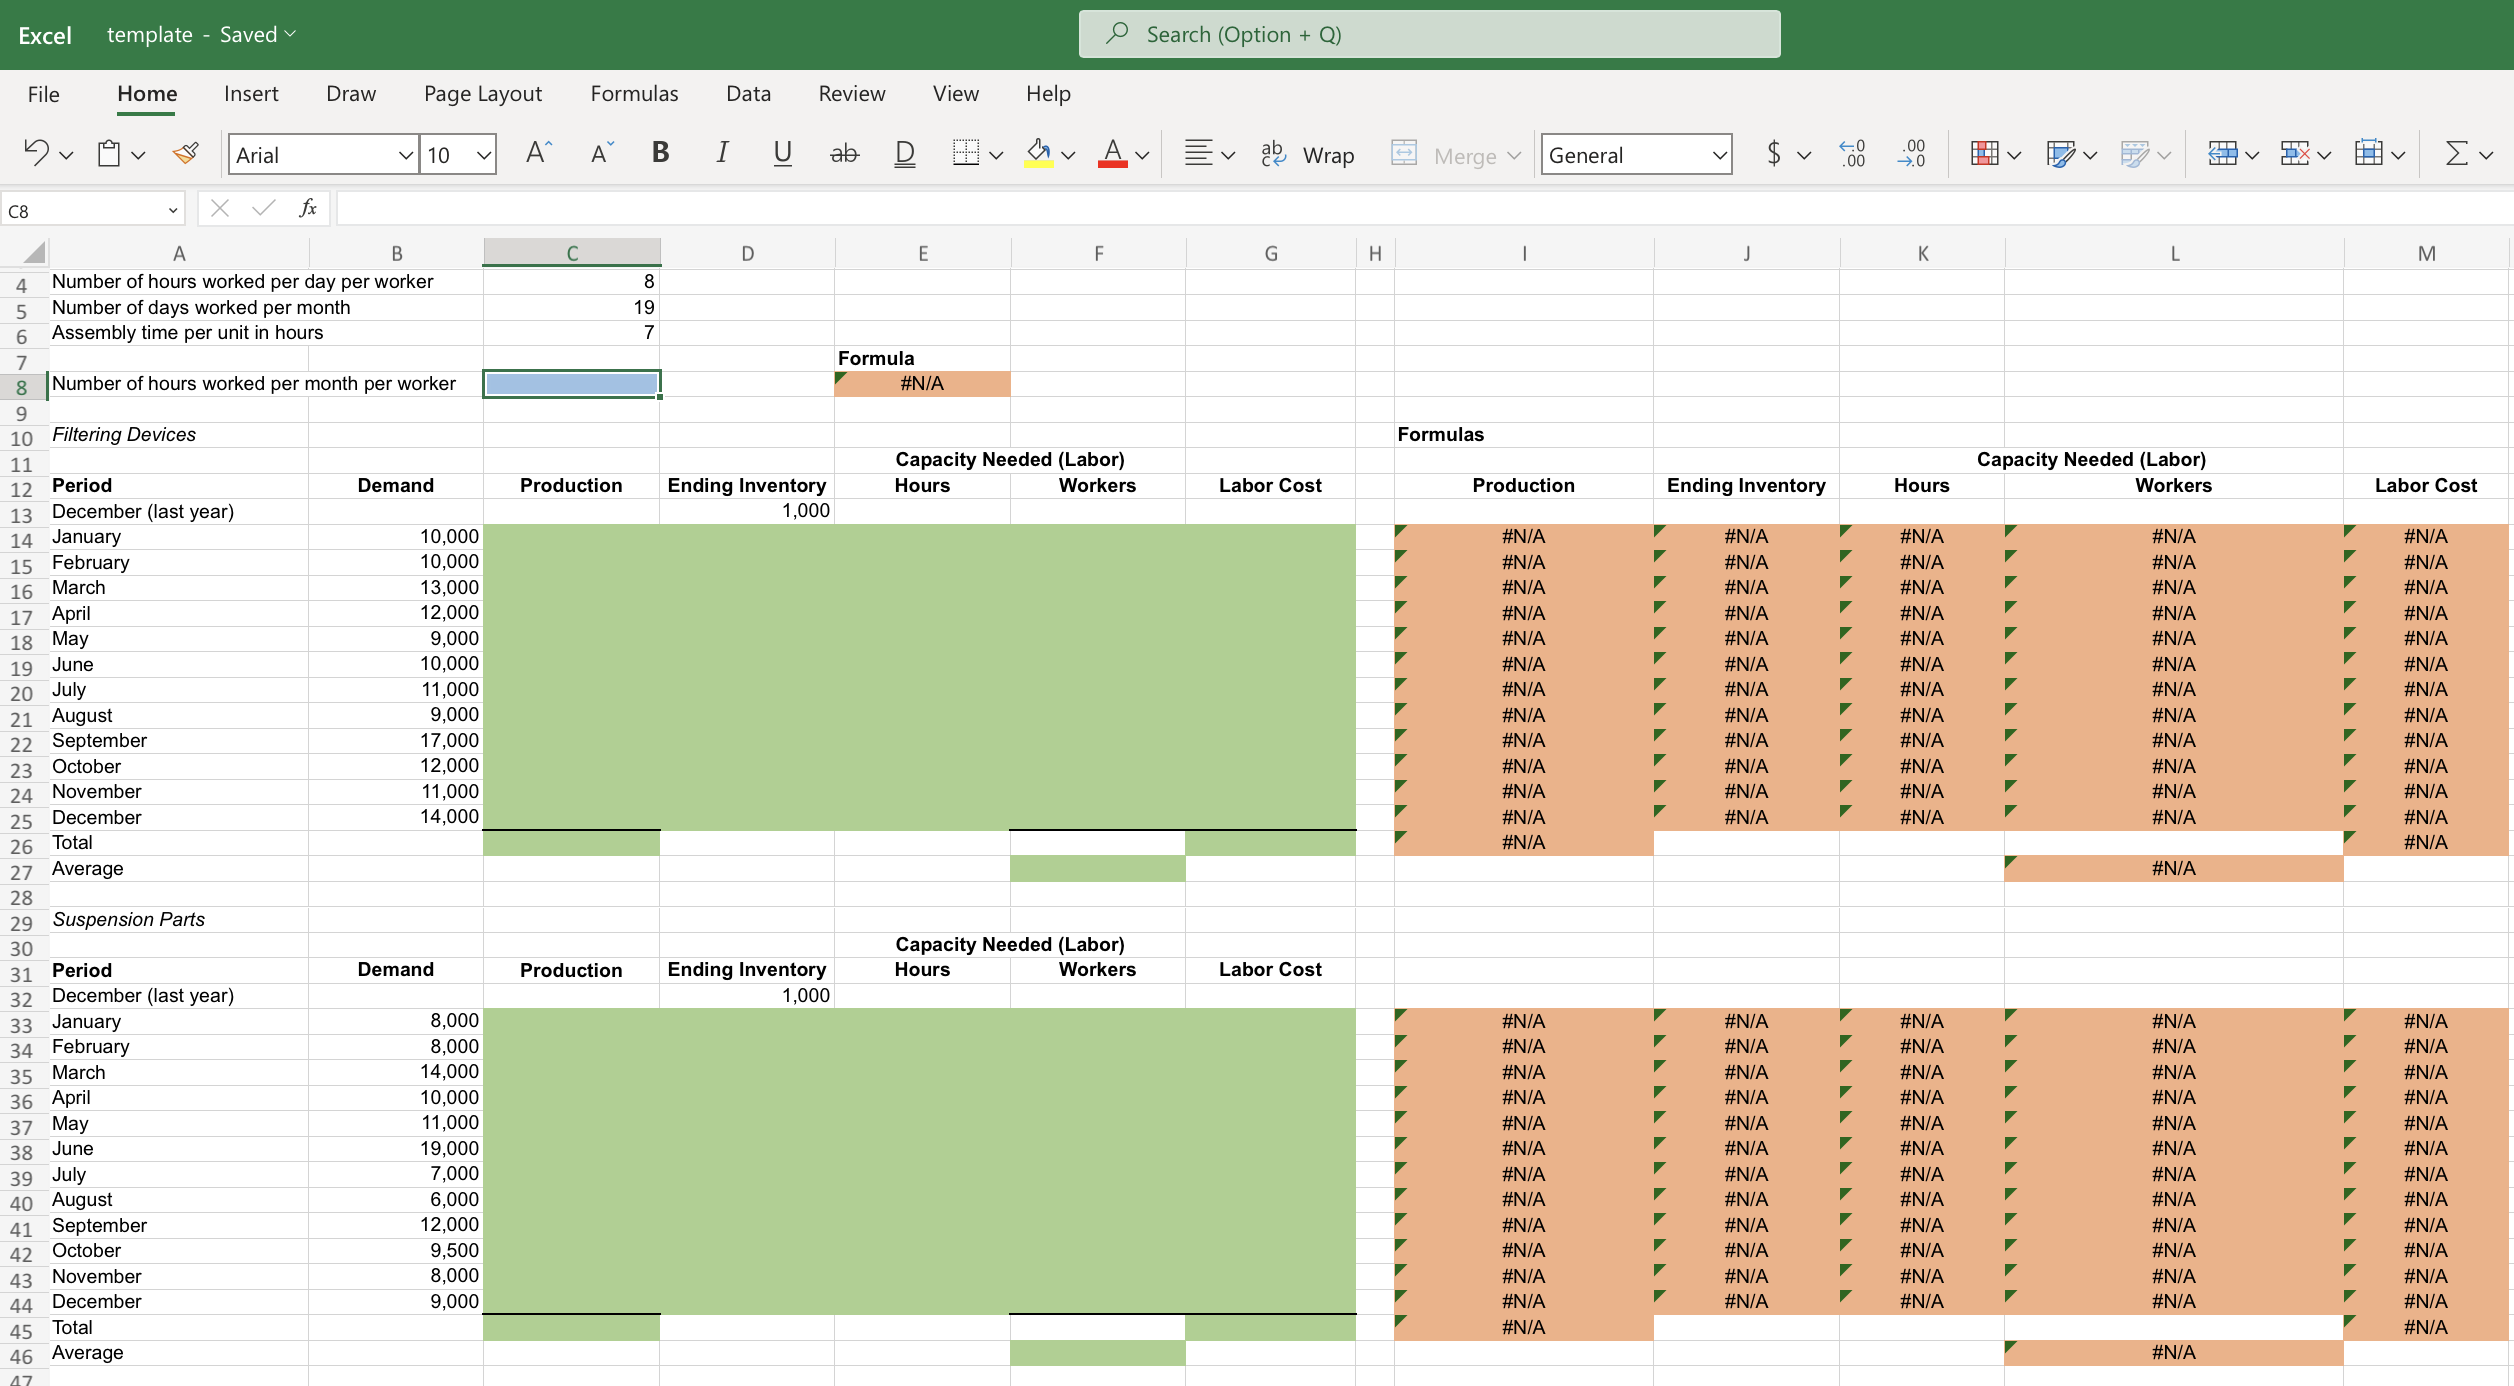Select the #N/A cell under Formula heading

[x=922, y=384]
